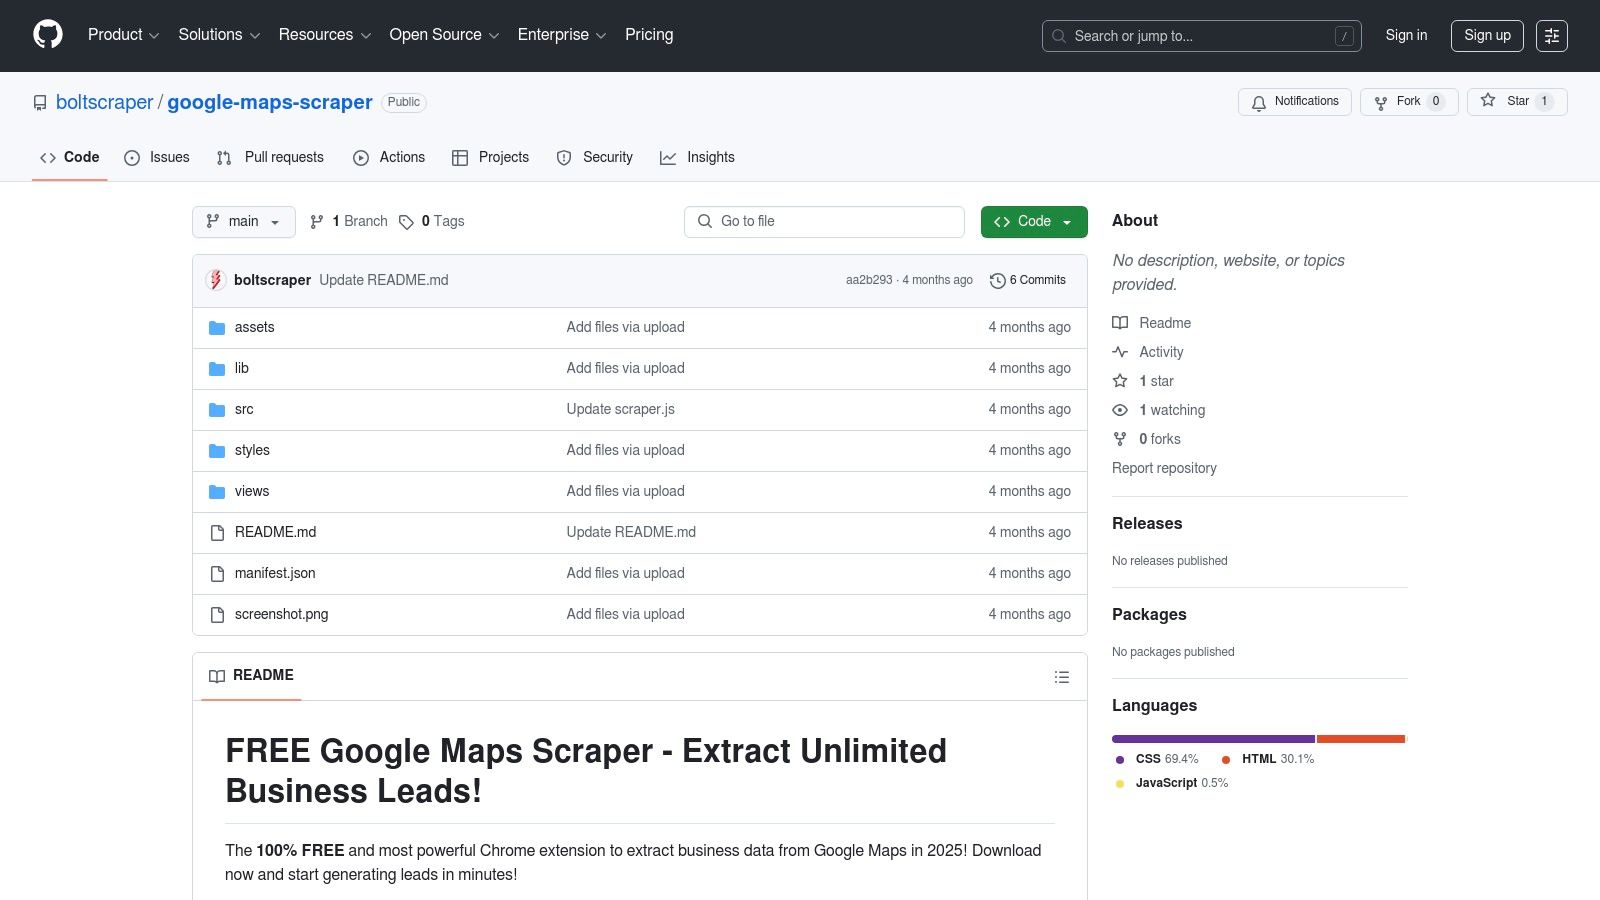Screen dimensions: 1600x900
Task: Open the Releases heading link
Action: (x=1147, y=523)
